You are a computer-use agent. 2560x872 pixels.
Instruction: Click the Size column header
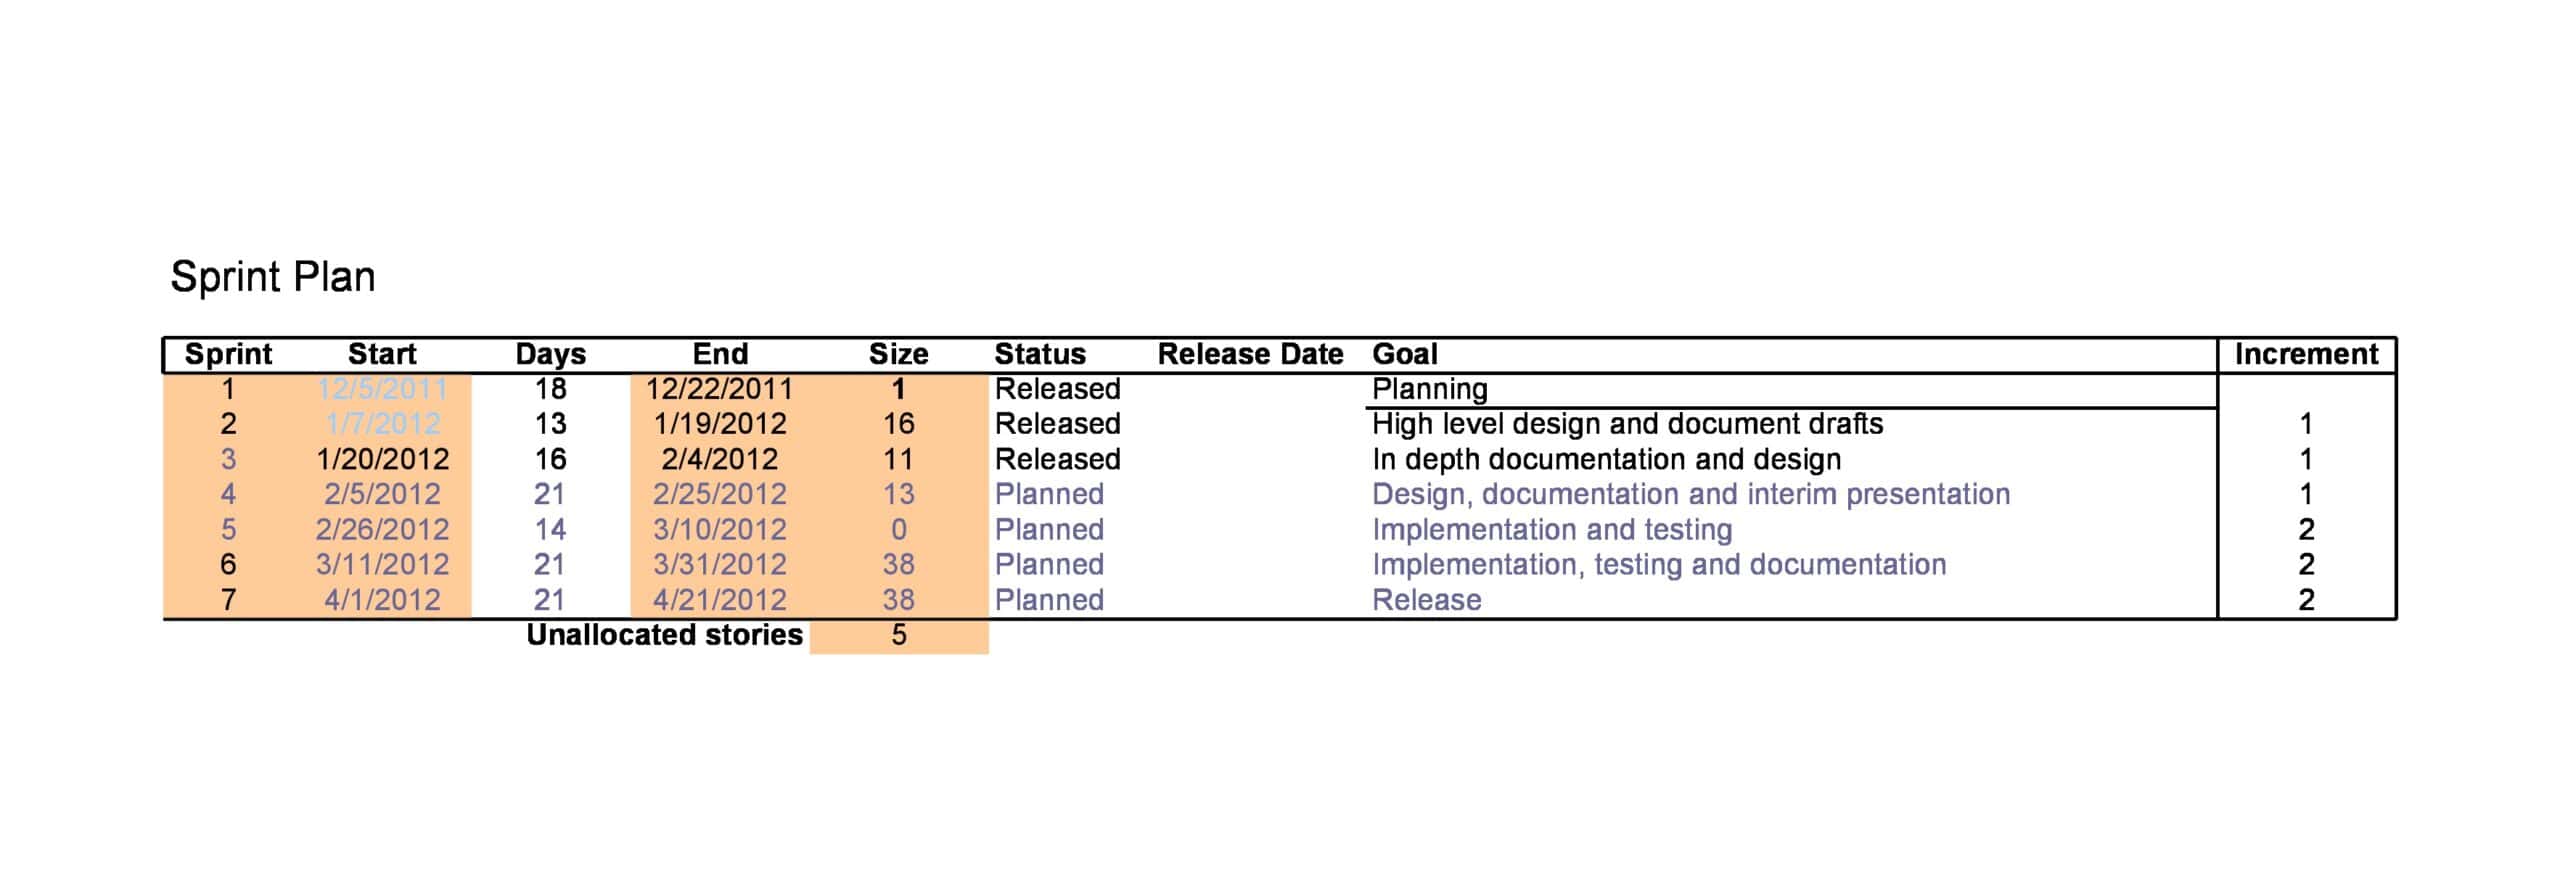(x=898, y=354)
